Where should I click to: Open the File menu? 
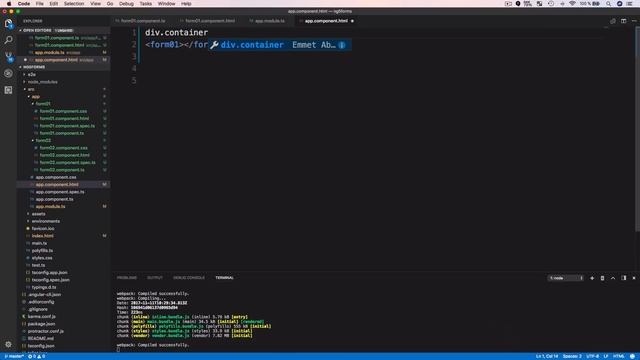tap(40, 4)
